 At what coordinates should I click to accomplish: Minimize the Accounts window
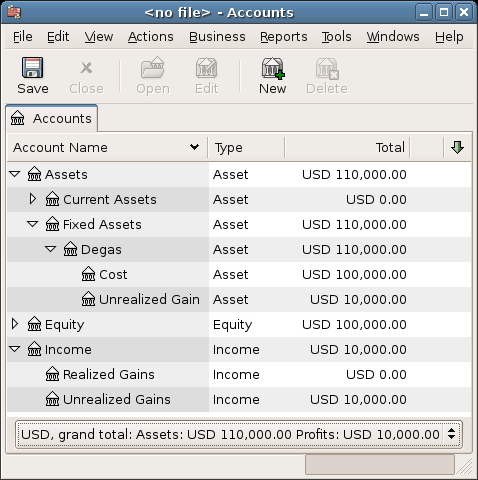424,13
